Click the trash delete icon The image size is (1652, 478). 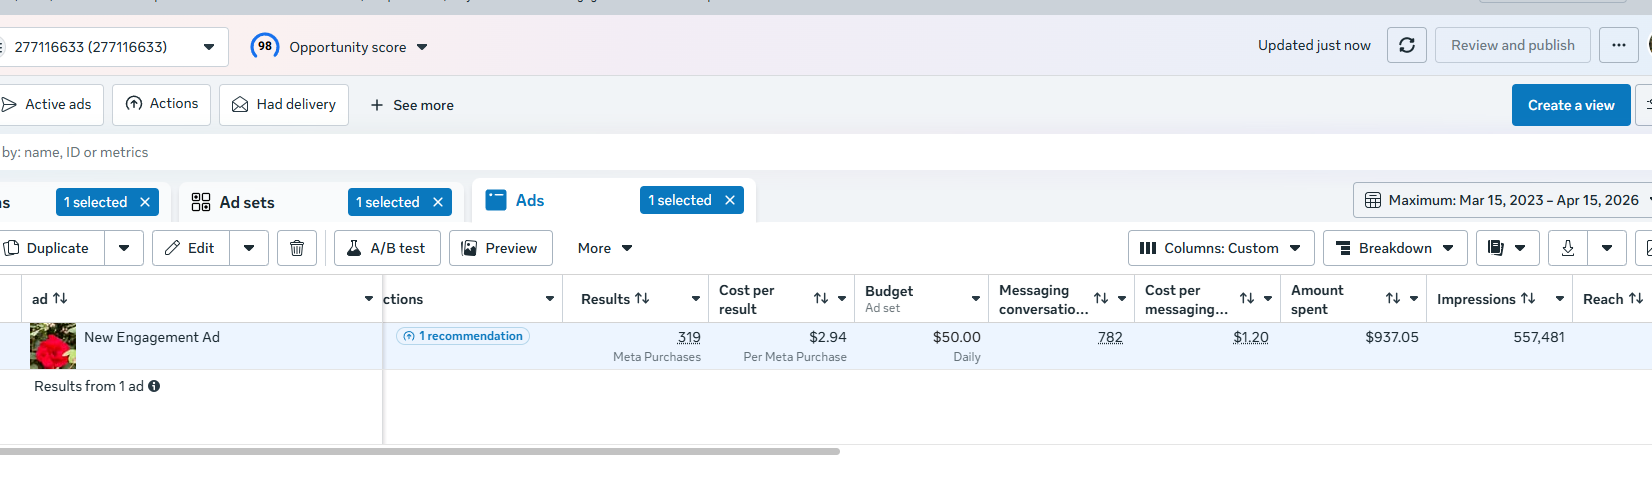tap(297, 248)
